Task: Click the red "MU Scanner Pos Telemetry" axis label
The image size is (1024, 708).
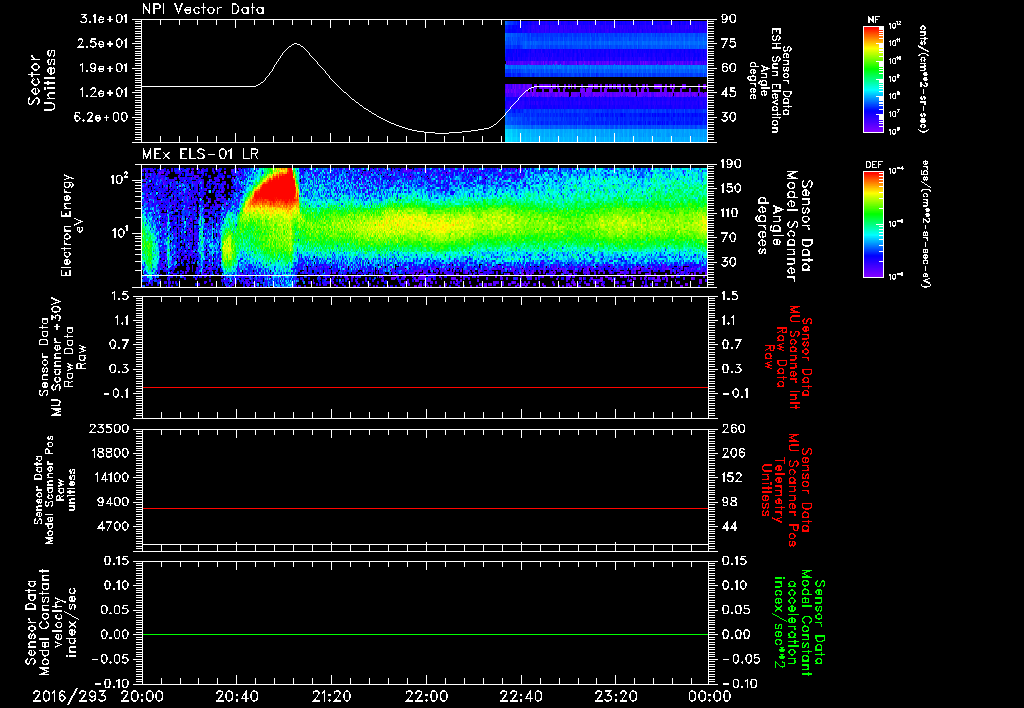Action: tap(786, 490)
